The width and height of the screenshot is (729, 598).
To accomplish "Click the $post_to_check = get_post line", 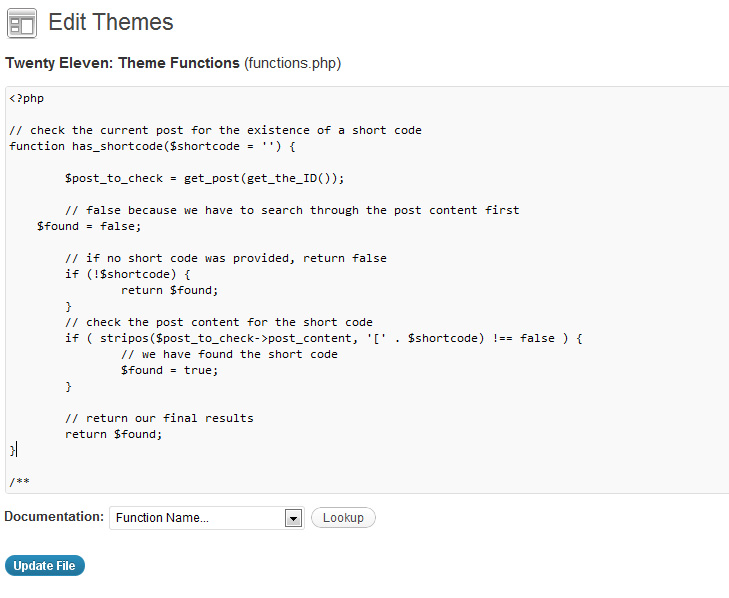I will [205, 179].
